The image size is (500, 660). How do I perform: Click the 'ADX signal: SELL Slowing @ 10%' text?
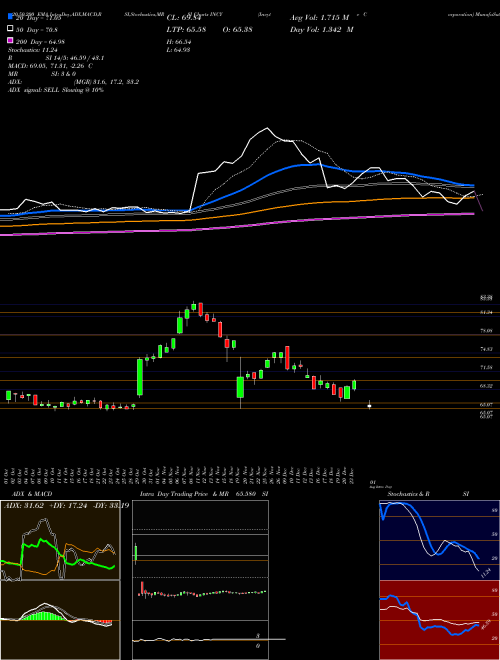[56, 90]
